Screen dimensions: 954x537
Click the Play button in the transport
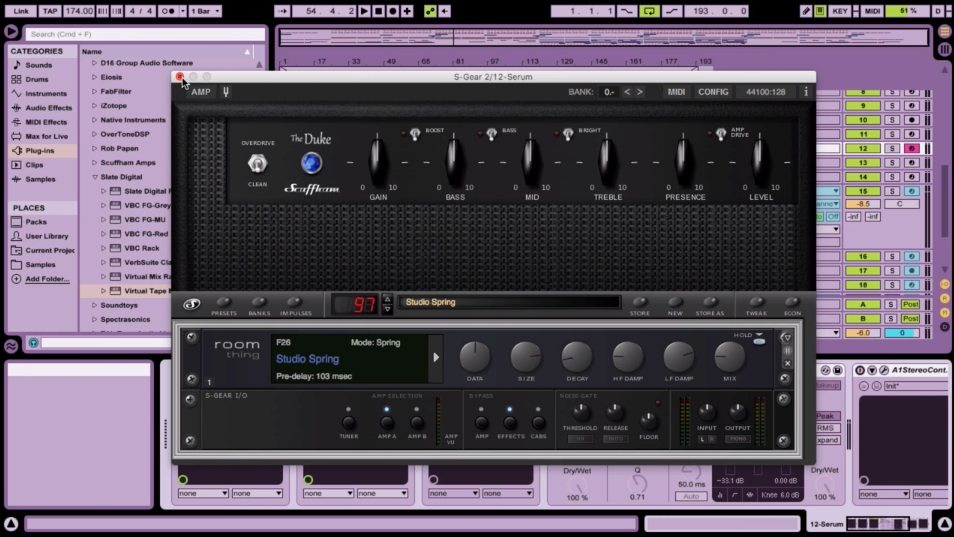(x=364, y=11)
